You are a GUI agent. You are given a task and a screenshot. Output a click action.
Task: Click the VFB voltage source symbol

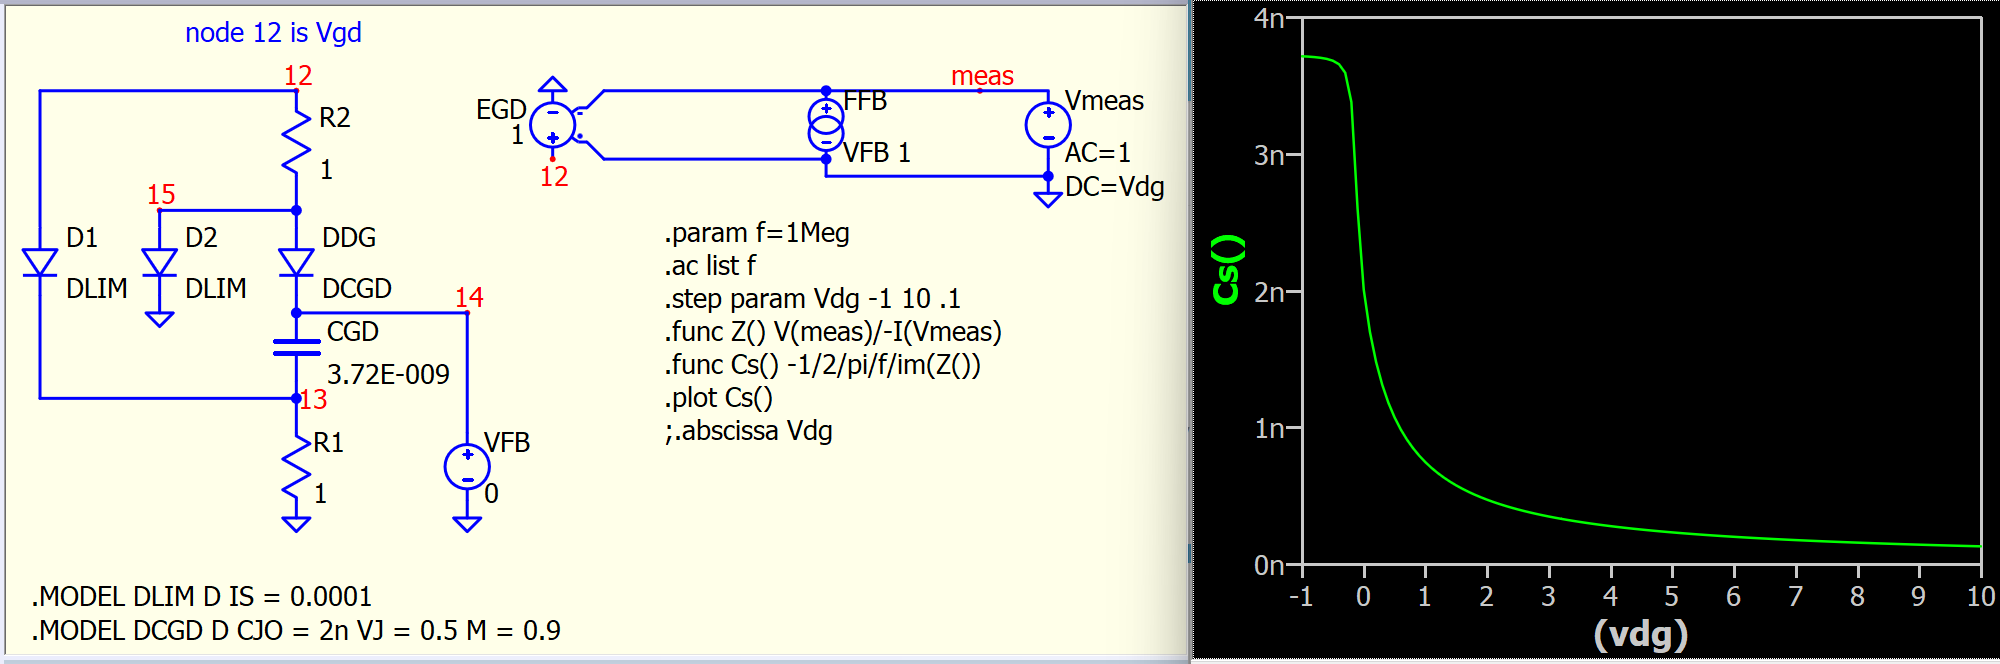pyautogui.click(x=467, y=467)
